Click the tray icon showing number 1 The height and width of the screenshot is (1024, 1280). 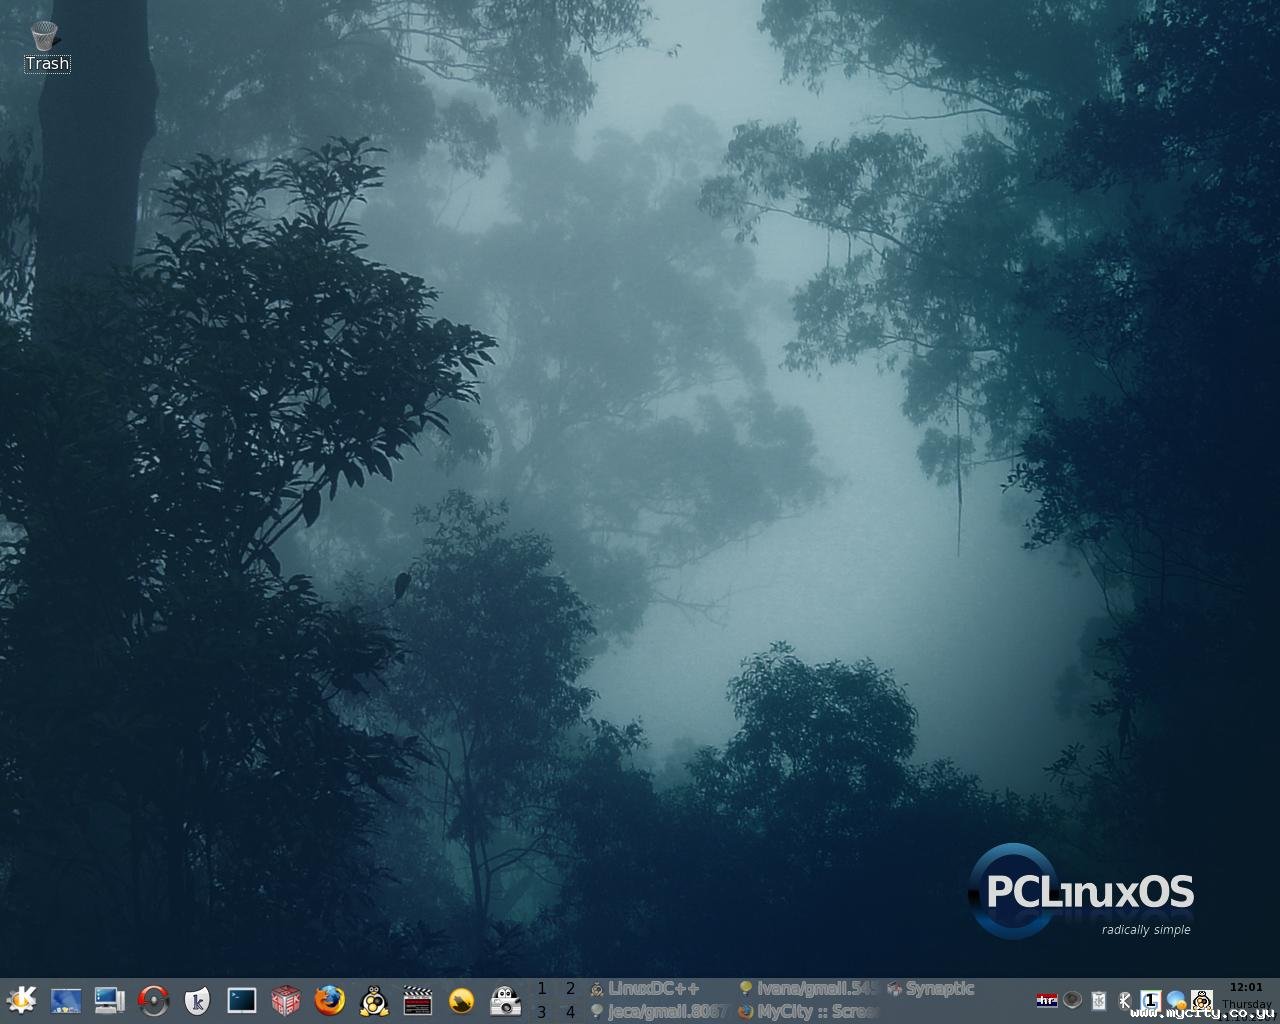(x=1150, y=1000)
